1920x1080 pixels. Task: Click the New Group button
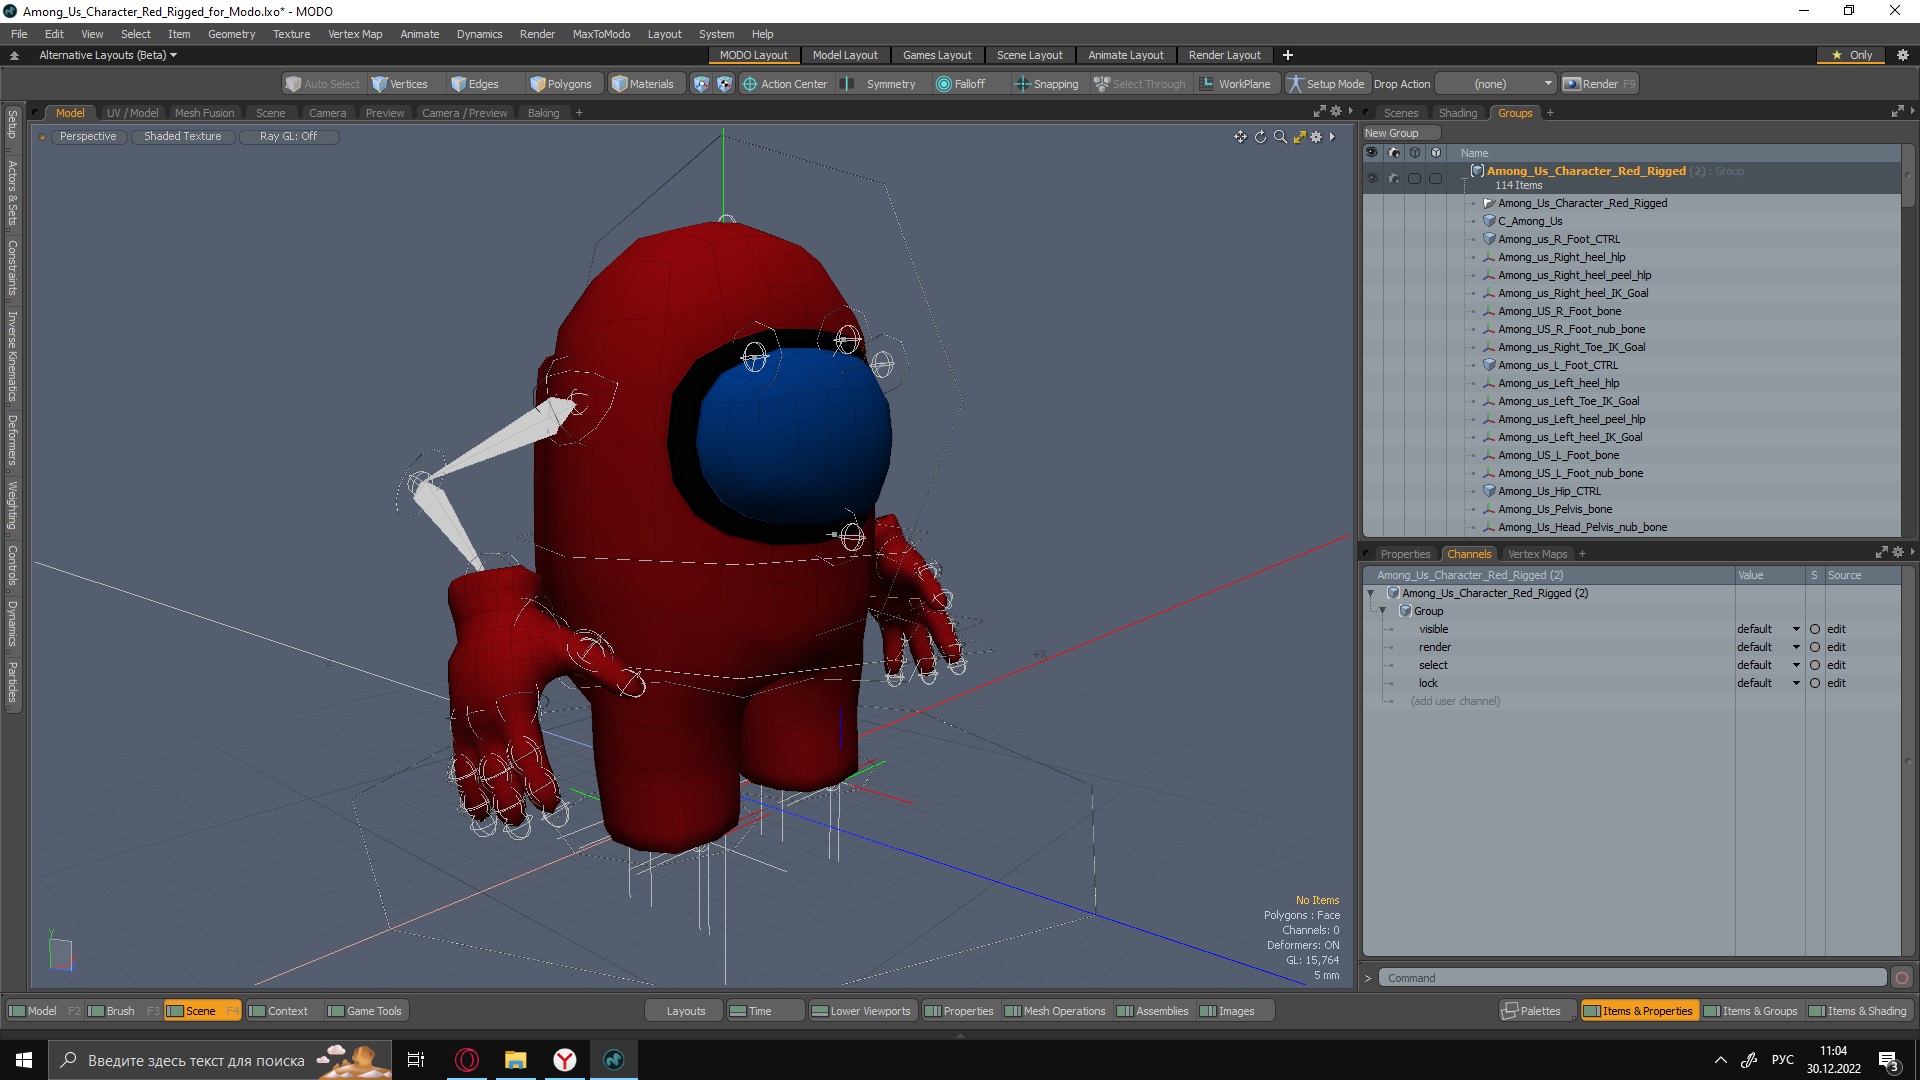click(x=1400, y=133)
